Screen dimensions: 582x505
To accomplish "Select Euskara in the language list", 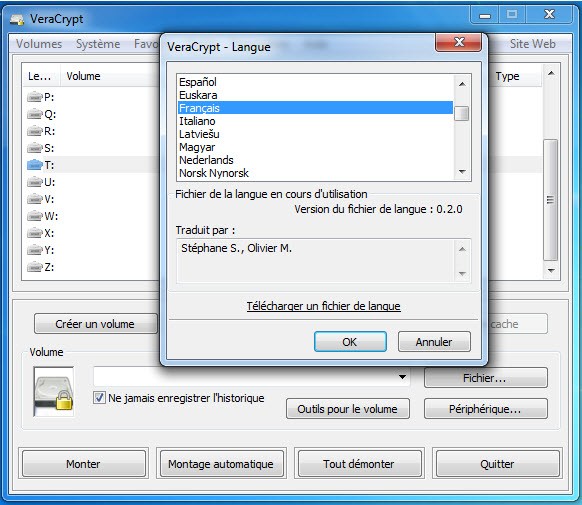I will (315, 95).
